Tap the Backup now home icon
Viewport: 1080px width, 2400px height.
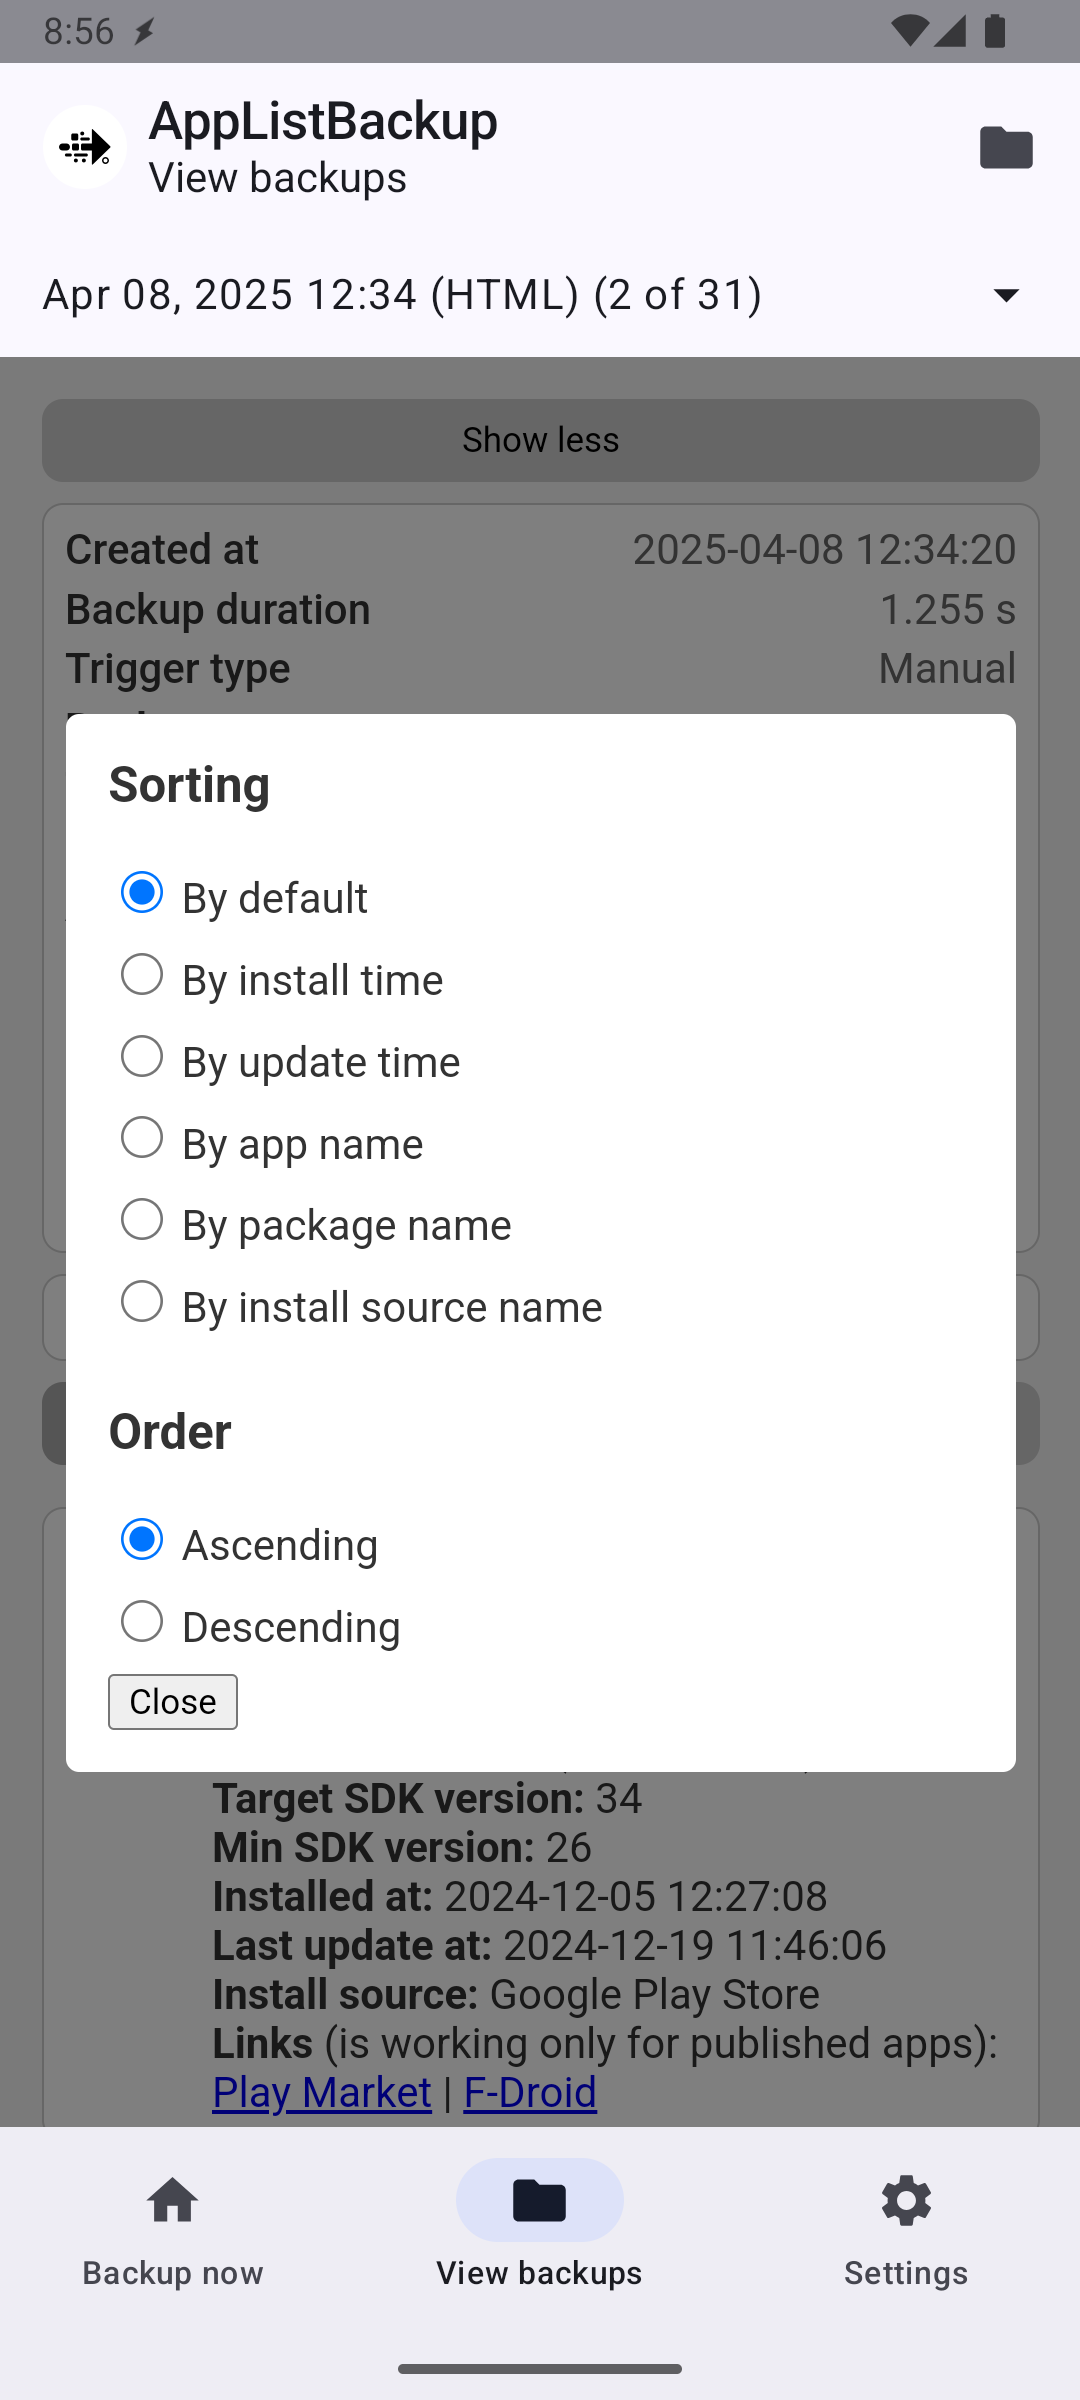pos(173,2201)
